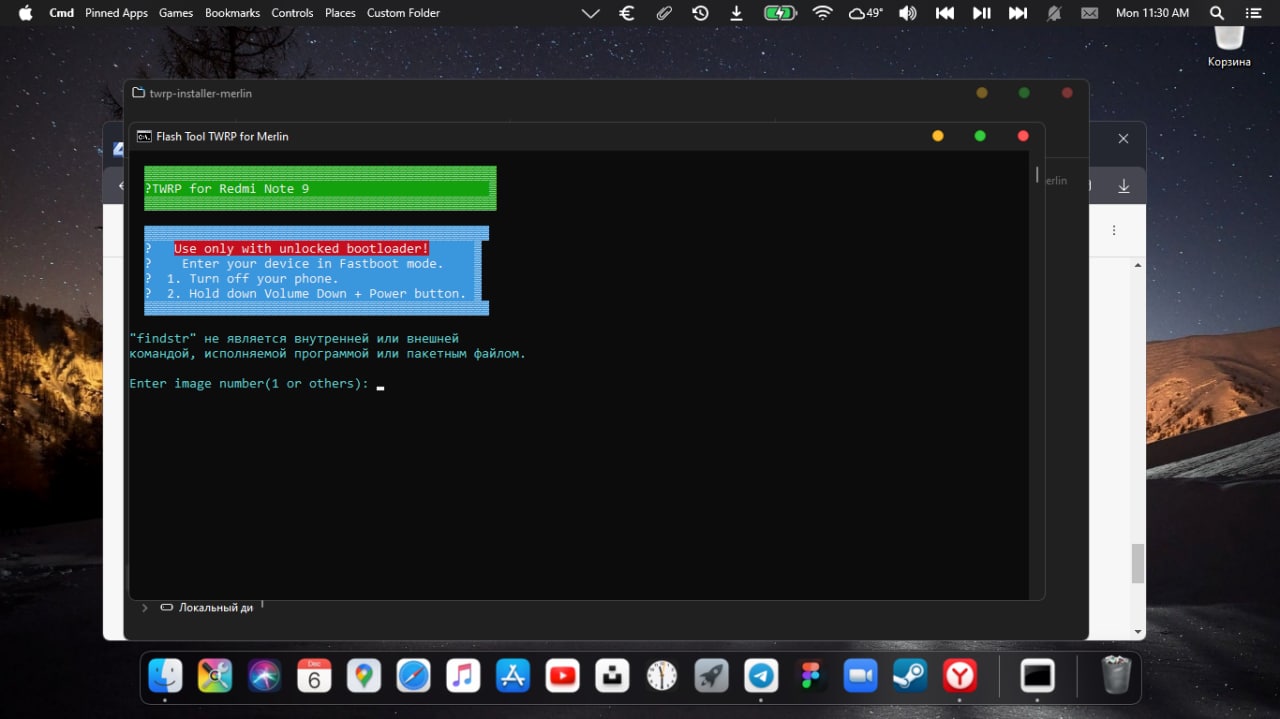Open the volume speaker icon

[x=907, y=13]
